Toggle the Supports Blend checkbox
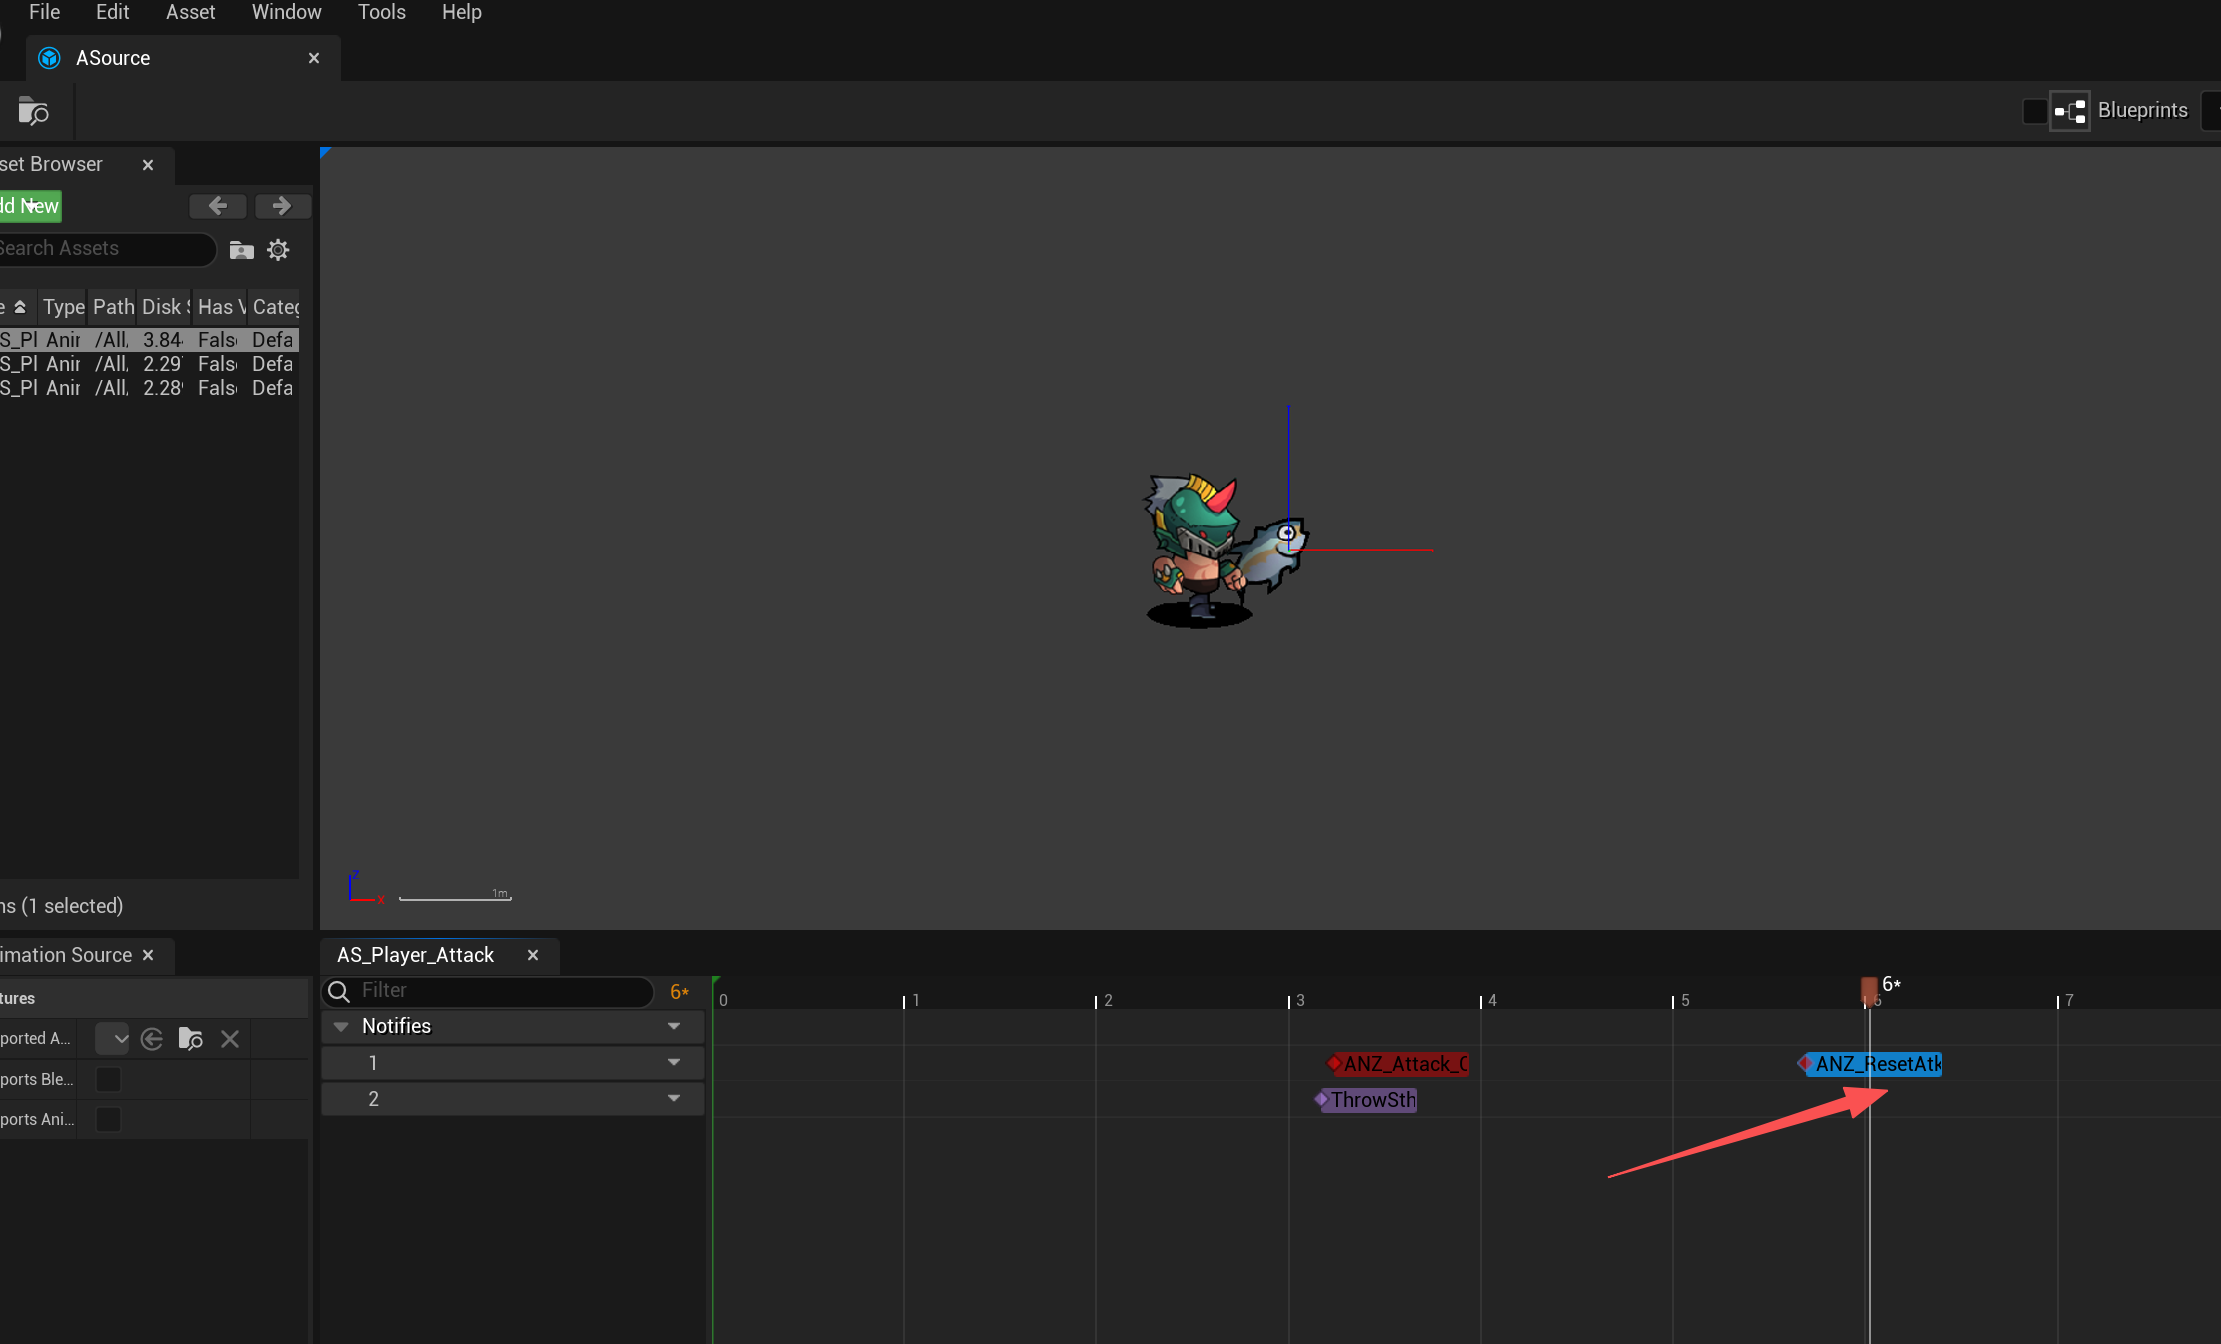 coord(108,1080)
